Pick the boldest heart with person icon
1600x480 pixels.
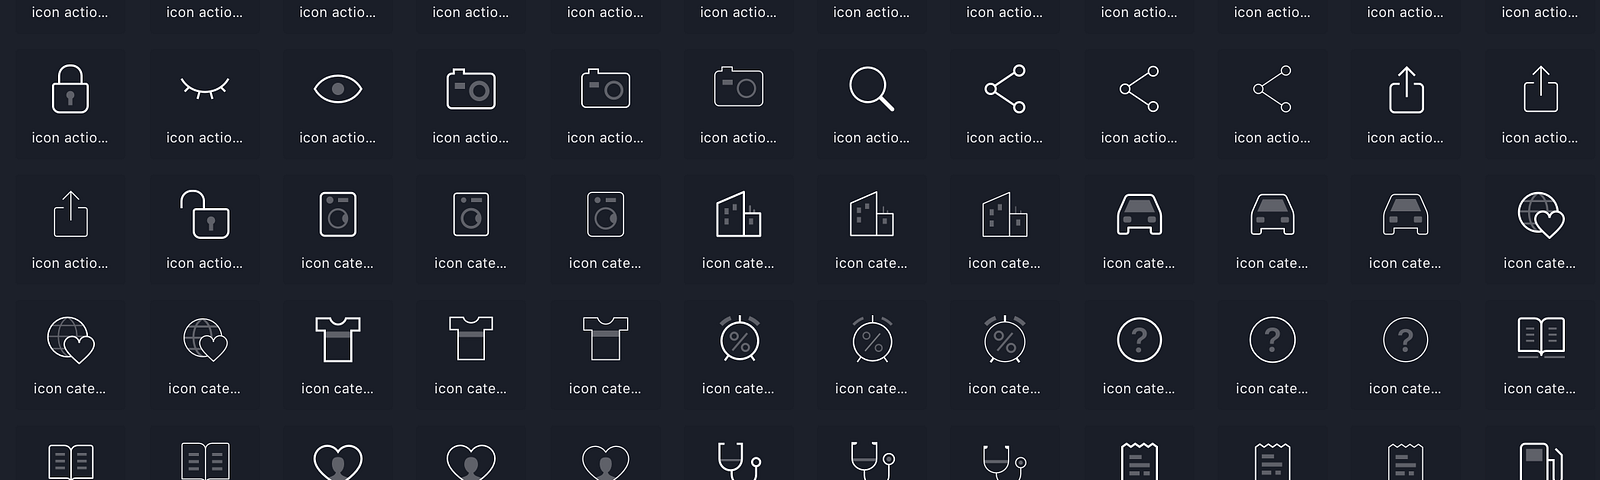338,462
